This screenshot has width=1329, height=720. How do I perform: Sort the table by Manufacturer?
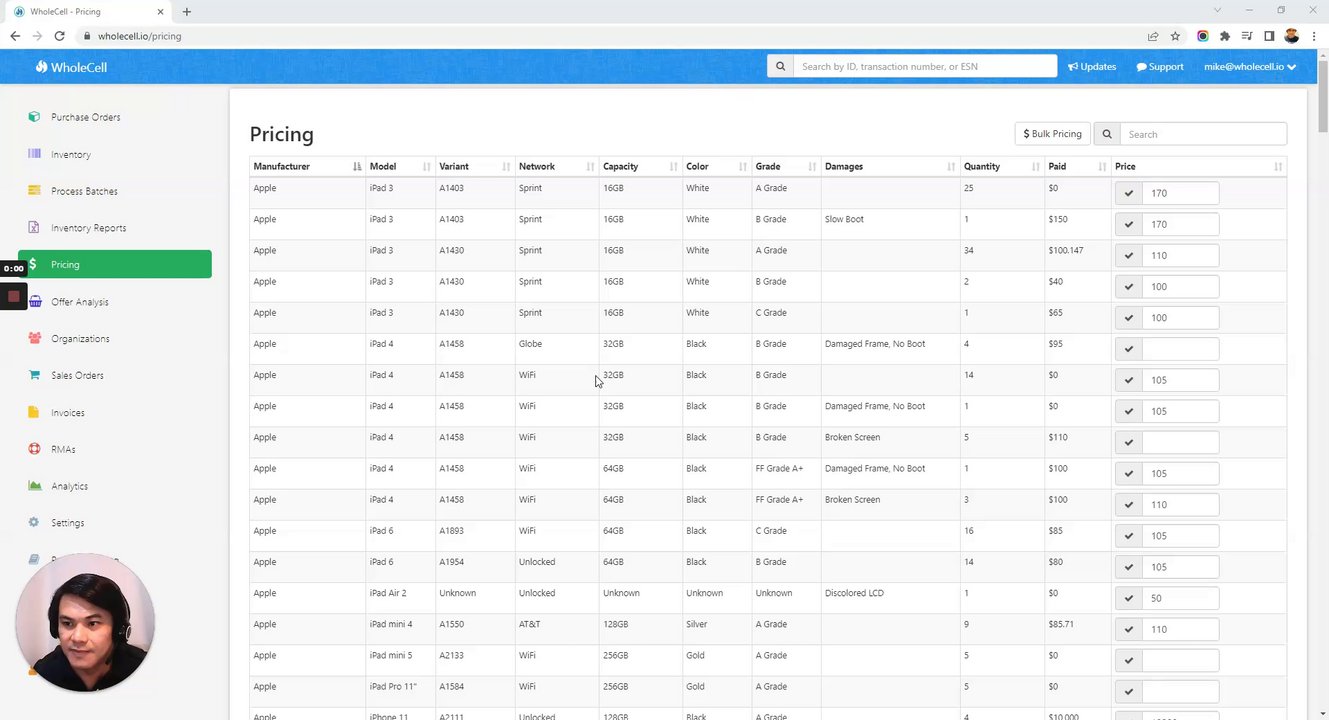click(x=307, y=166)
